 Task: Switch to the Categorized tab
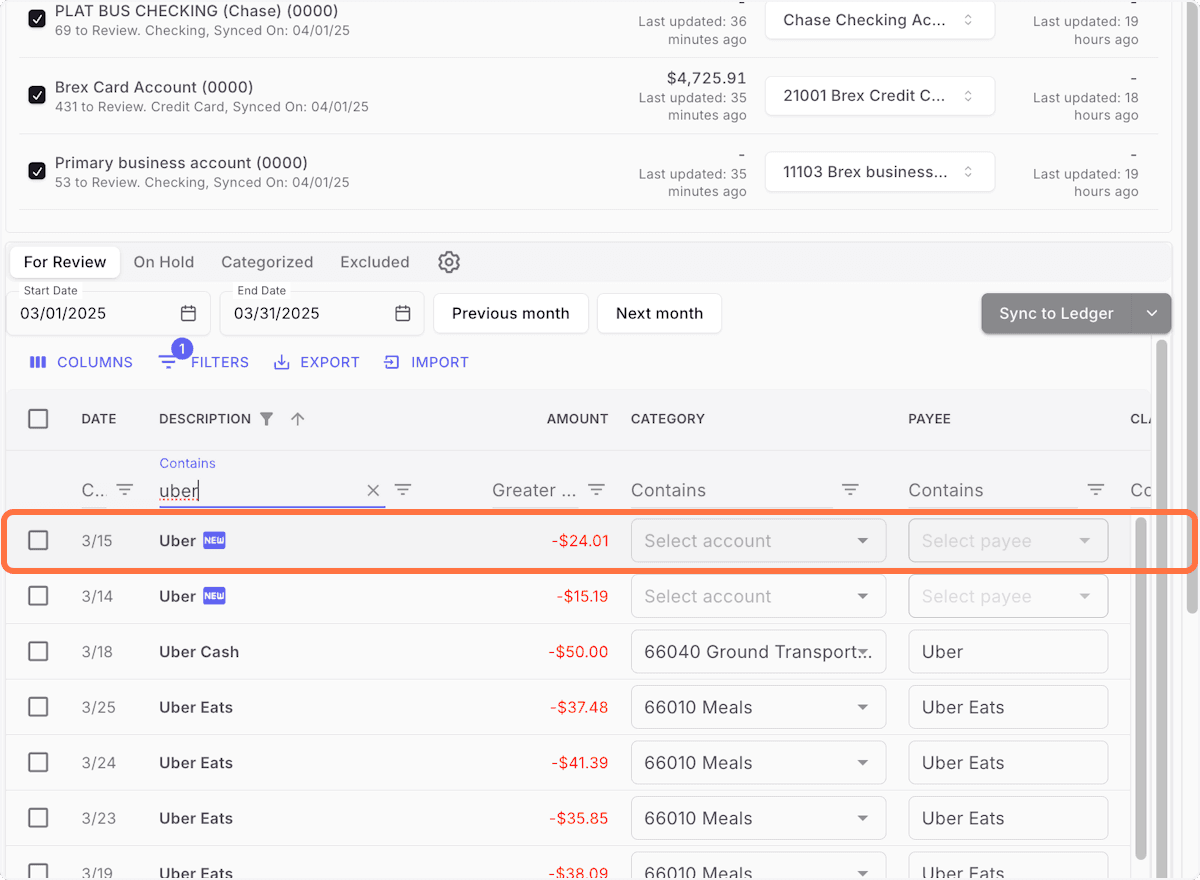click(267, 261)
